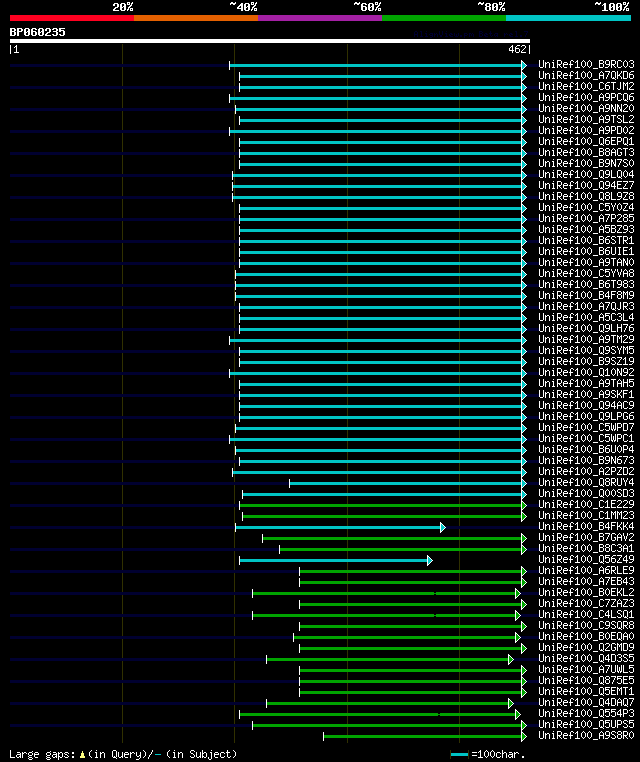Click the UniRef100_Q00SD3 label
The height and width of the screenshot is (762, 640).
(x=586, y=494)
